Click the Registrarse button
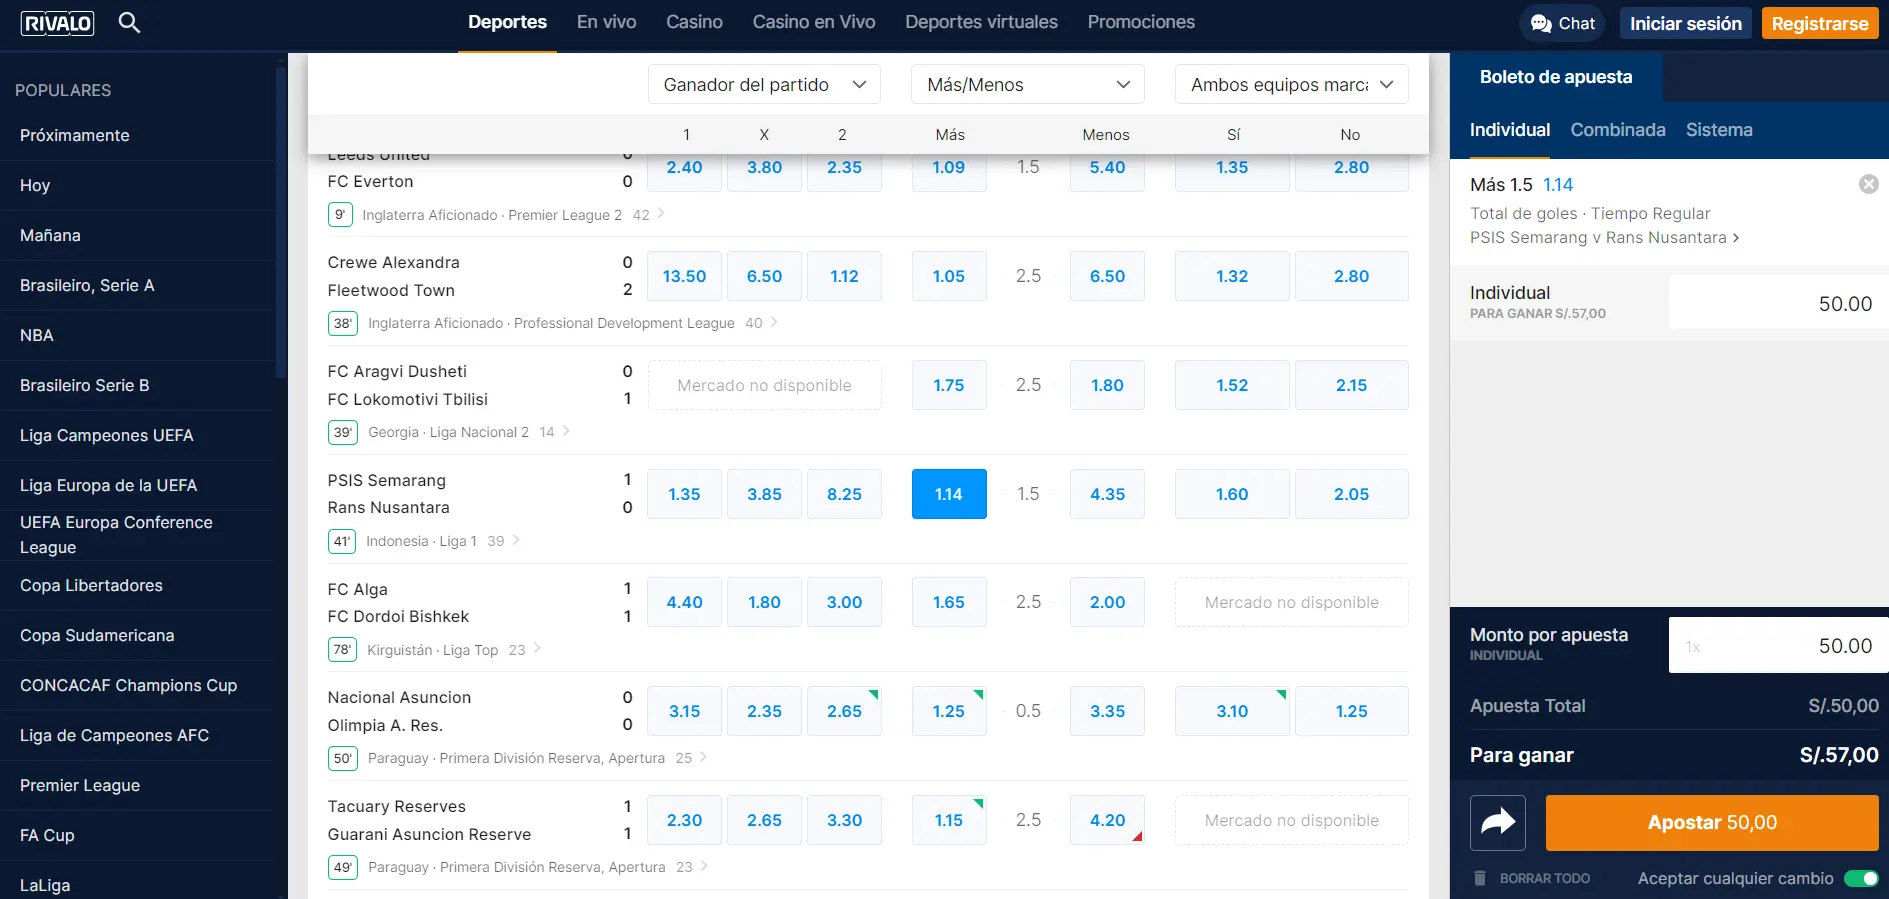The width and height of the screenshot is (1889, 899). click(1819, 23)
